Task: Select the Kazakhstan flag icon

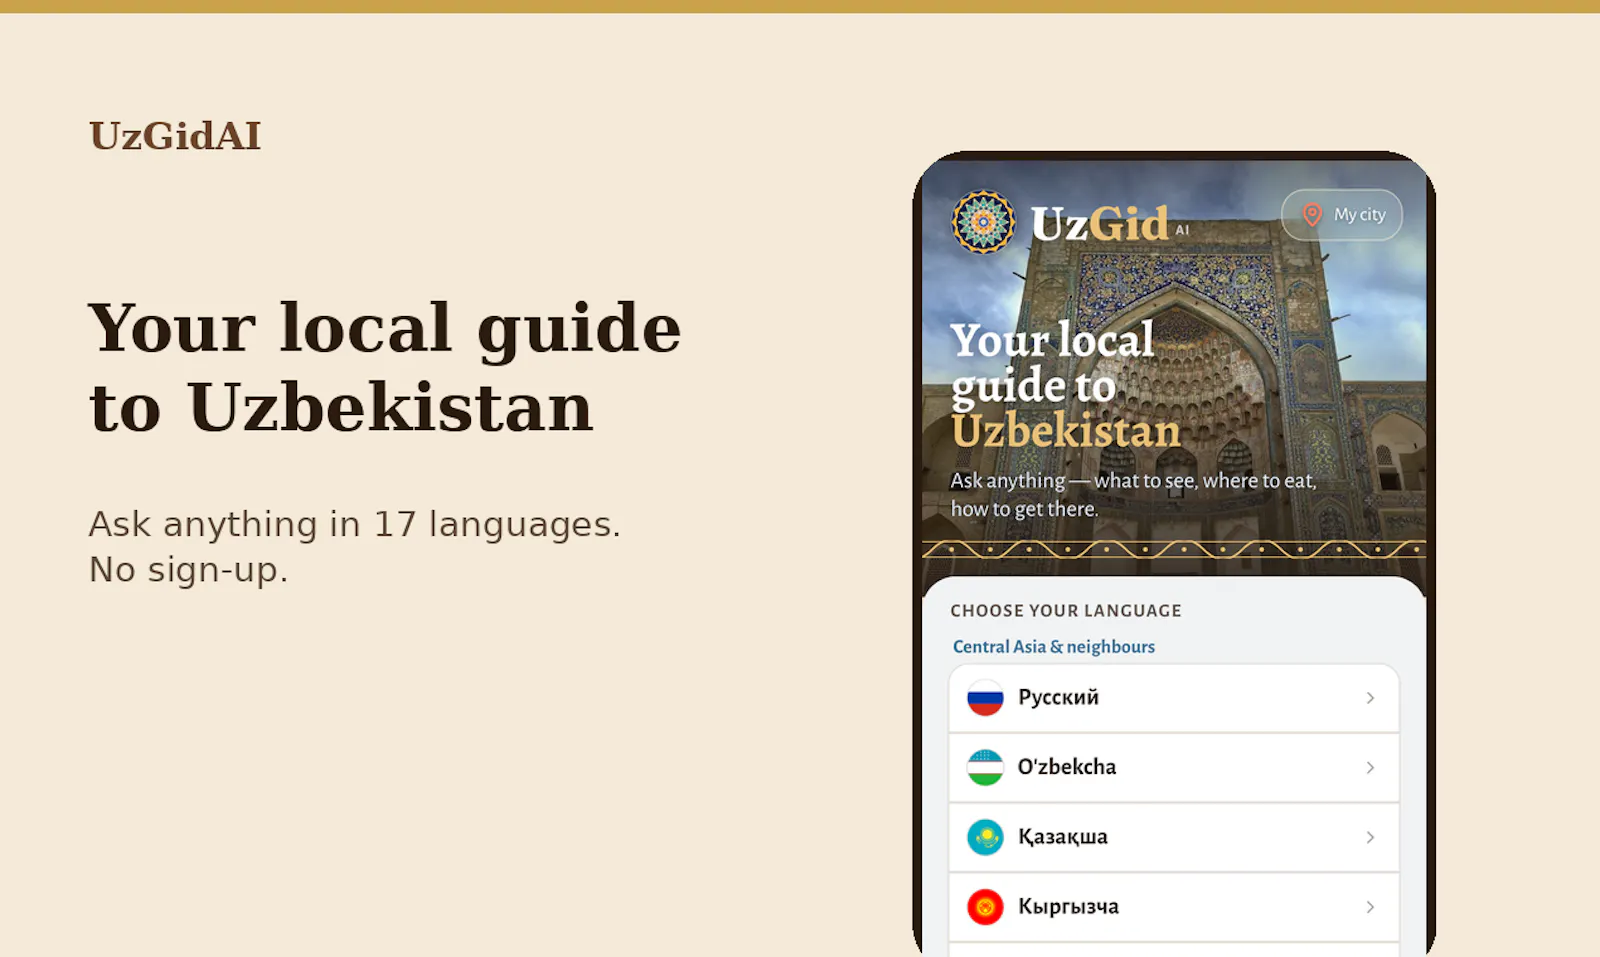Action: point(985,837)
